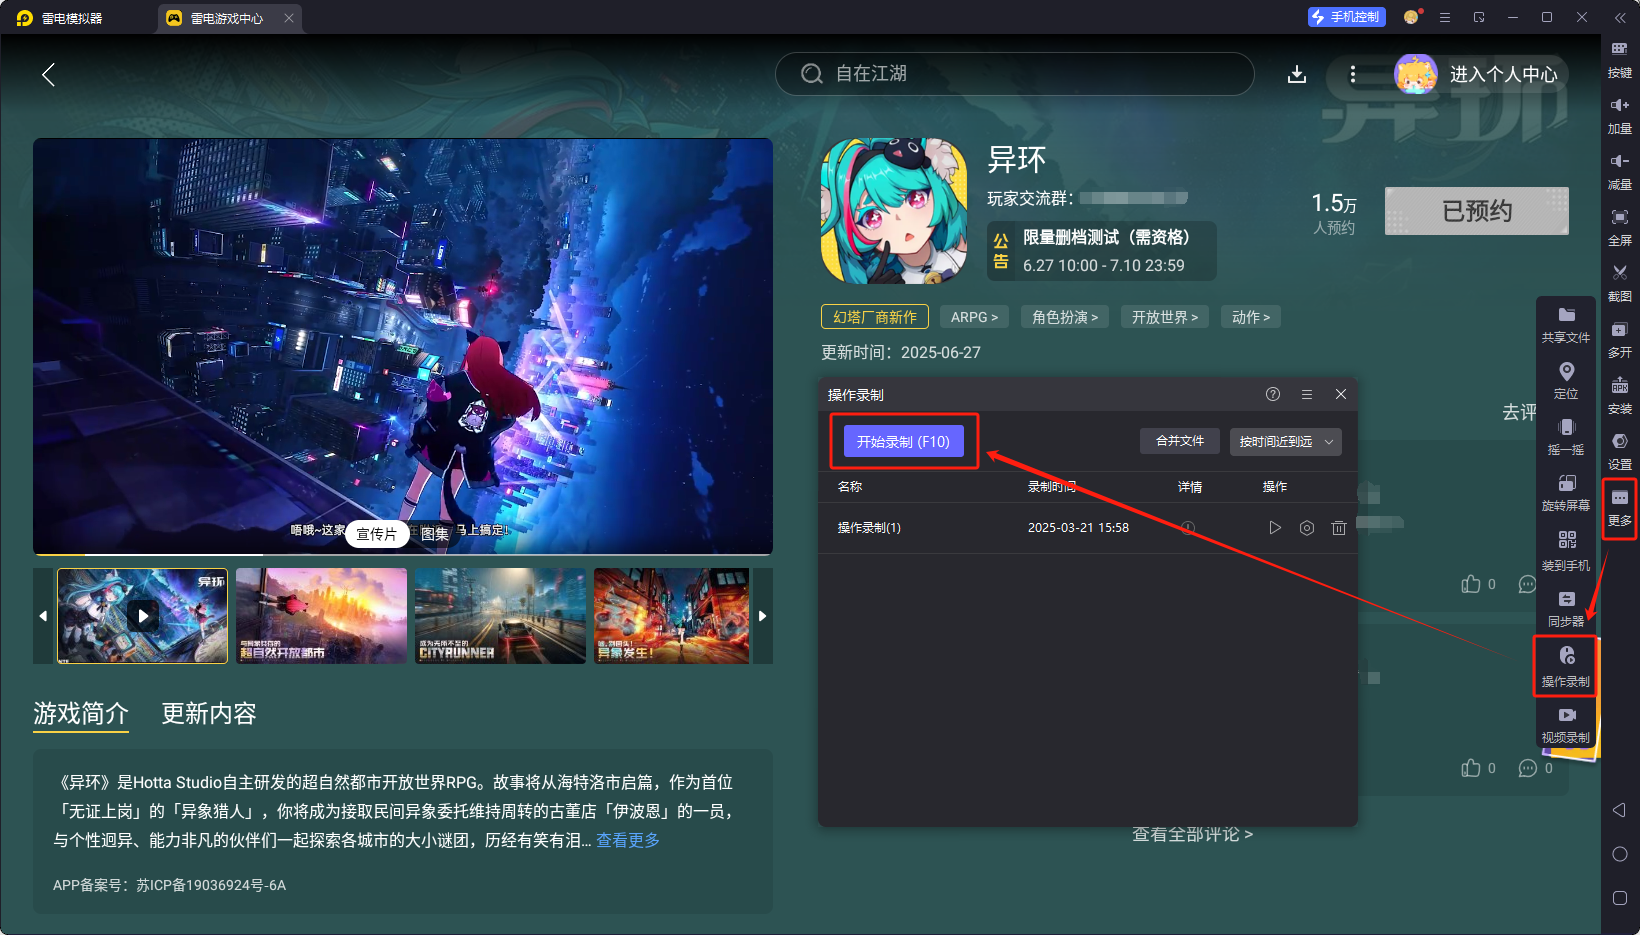Open 多开 multi-instance manager
Screen dimensions: 1640x935
(x=1620, y=340)
